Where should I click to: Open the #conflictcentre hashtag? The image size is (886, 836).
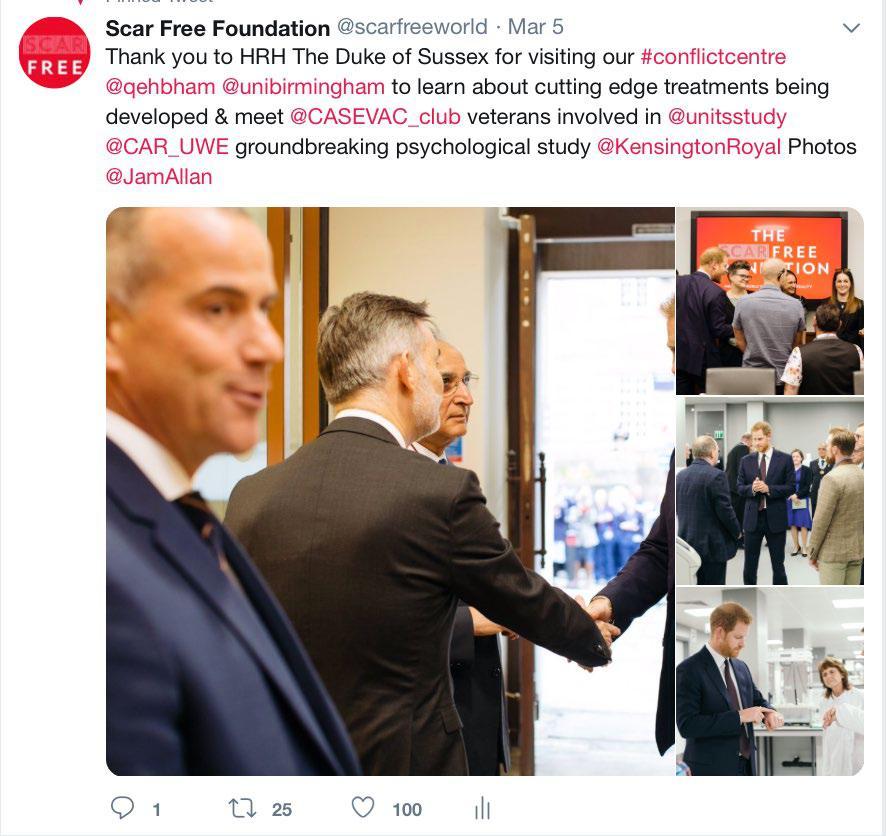[713, 57]
